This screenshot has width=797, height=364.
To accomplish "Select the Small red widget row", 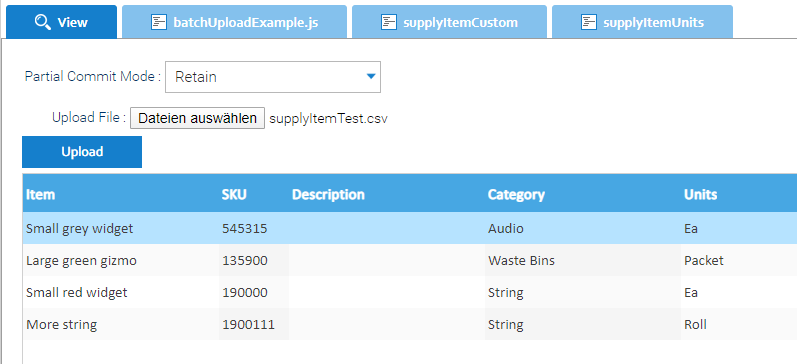I will pos(410,292).
